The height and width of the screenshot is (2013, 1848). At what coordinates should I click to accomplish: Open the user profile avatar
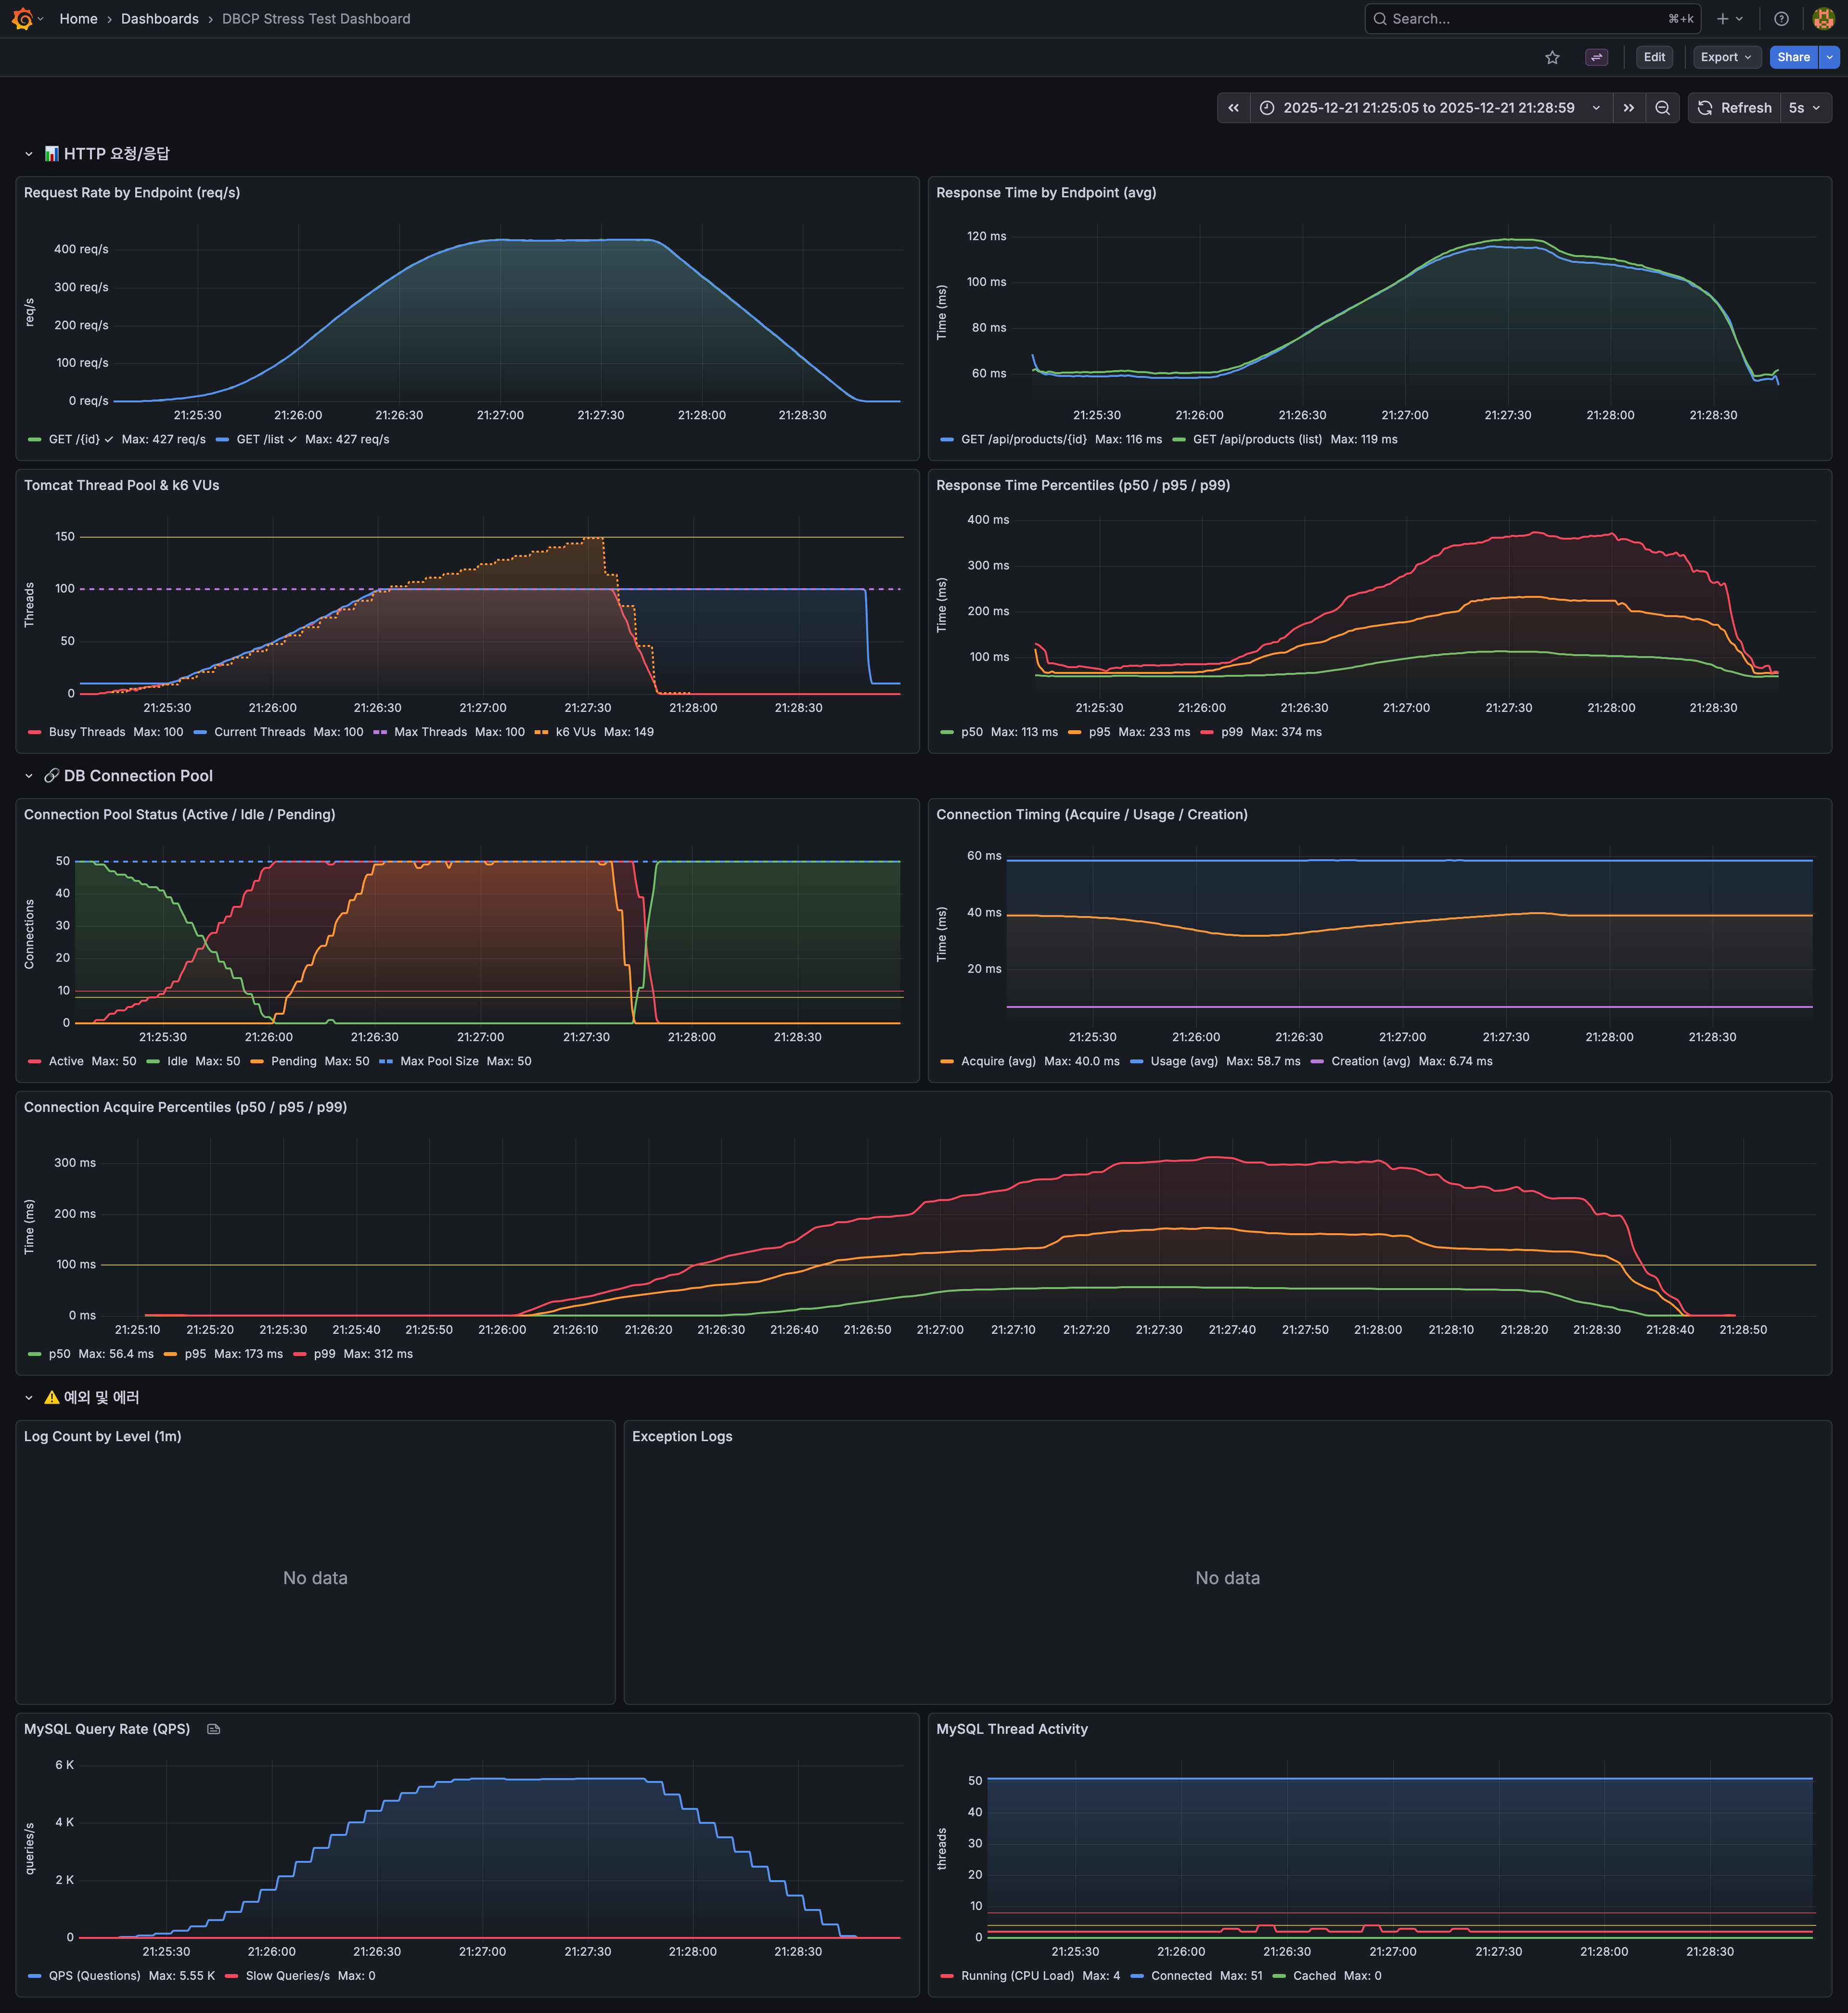coord(1822,19)
